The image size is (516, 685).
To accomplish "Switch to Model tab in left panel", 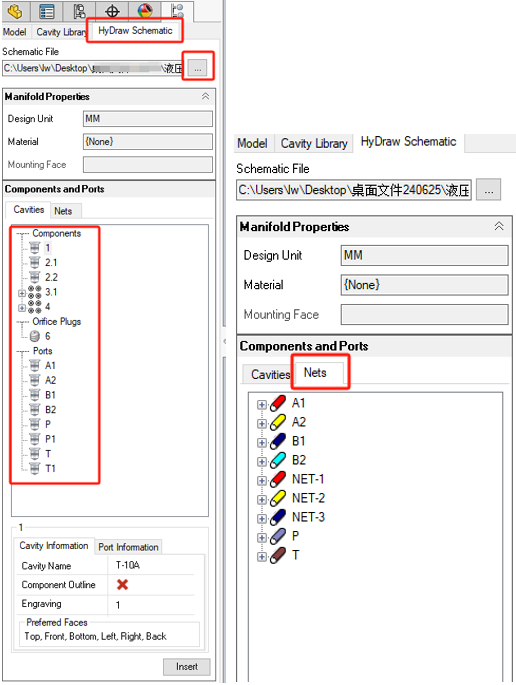I will tap(14, 32).
